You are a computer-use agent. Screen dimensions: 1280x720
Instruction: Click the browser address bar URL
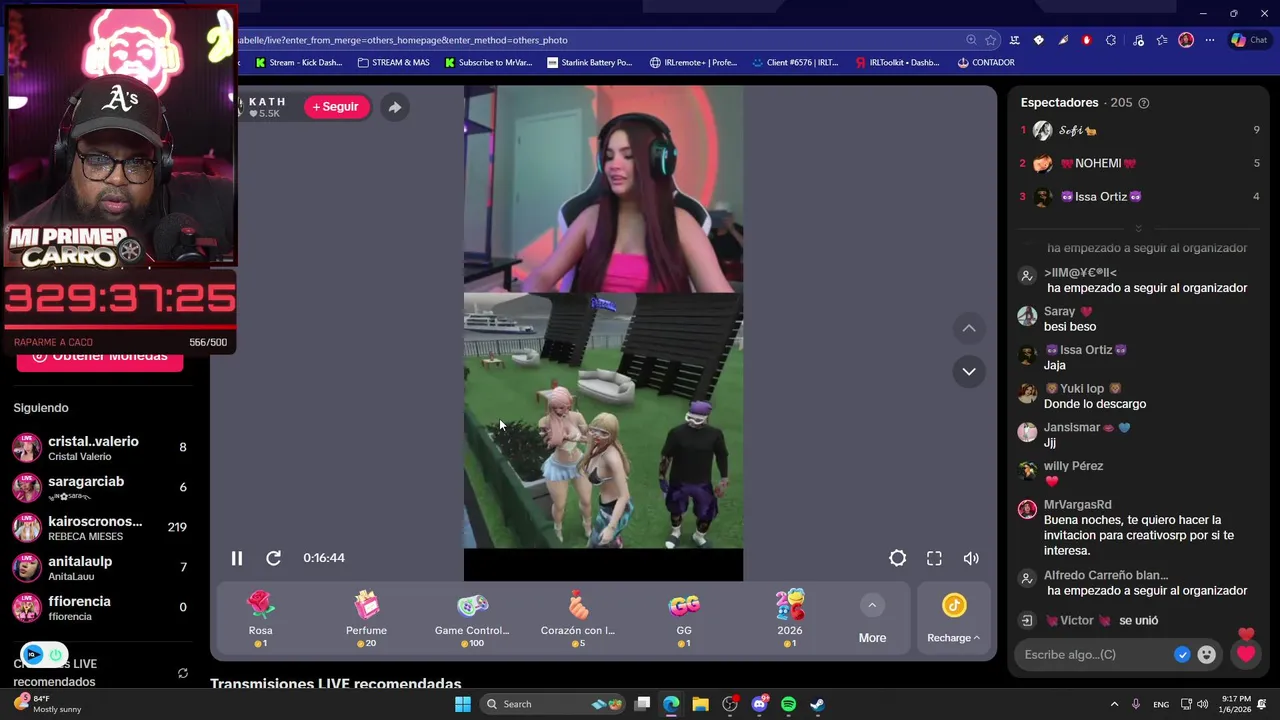[x=403, y=40]
